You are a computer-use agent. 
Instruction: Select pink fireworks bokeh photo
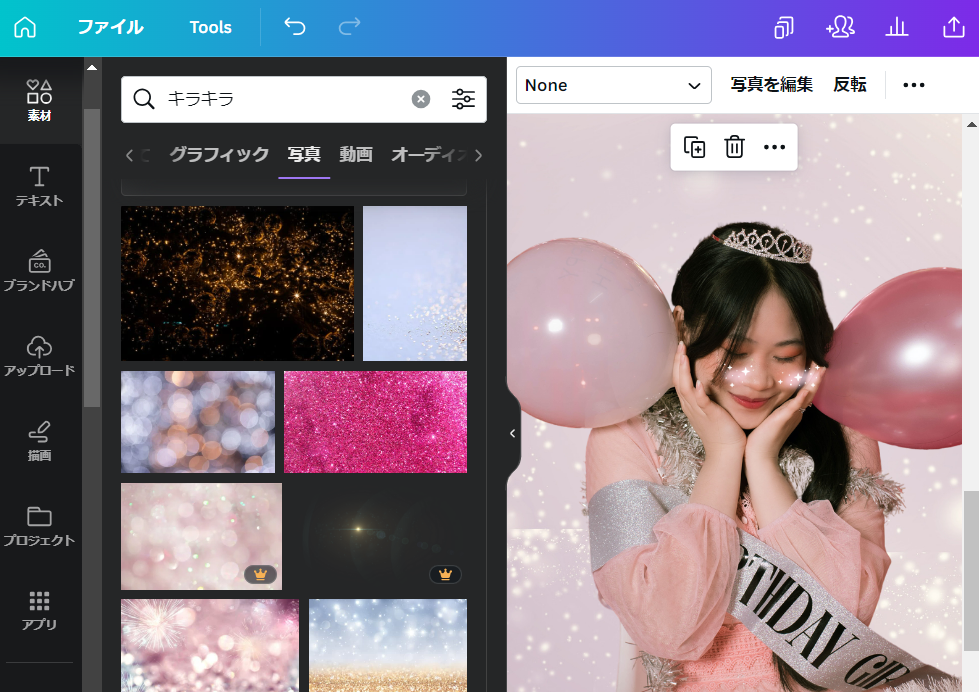[210, 645]
